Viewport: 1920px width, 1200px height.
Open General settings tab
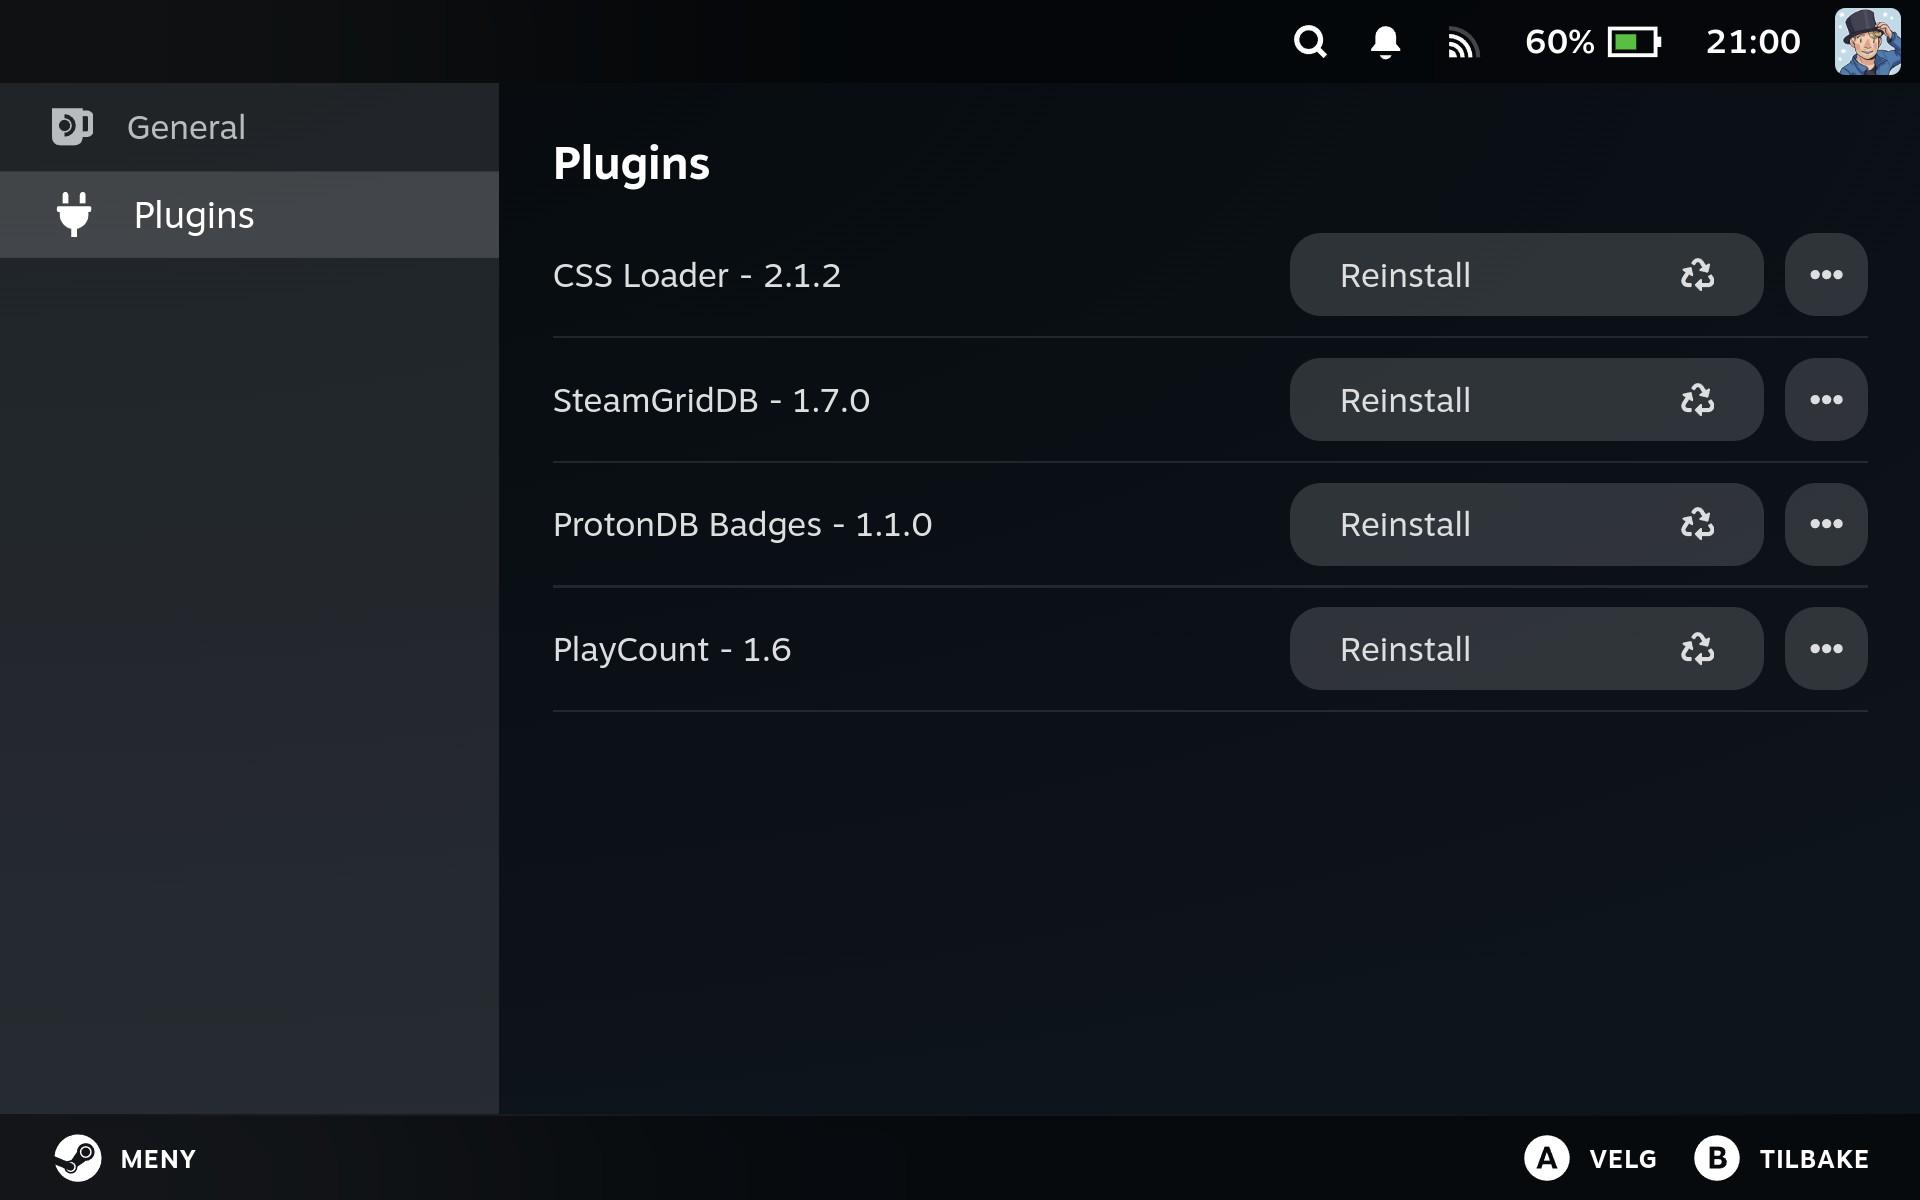(x=186, y=127)
